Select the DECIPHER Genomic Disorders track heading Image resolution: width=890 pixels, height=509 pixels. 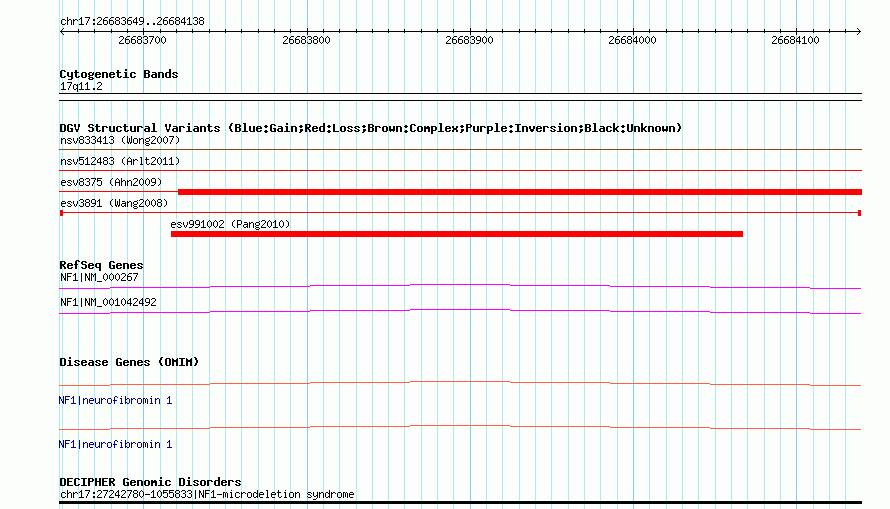click(x=150, y=482)
